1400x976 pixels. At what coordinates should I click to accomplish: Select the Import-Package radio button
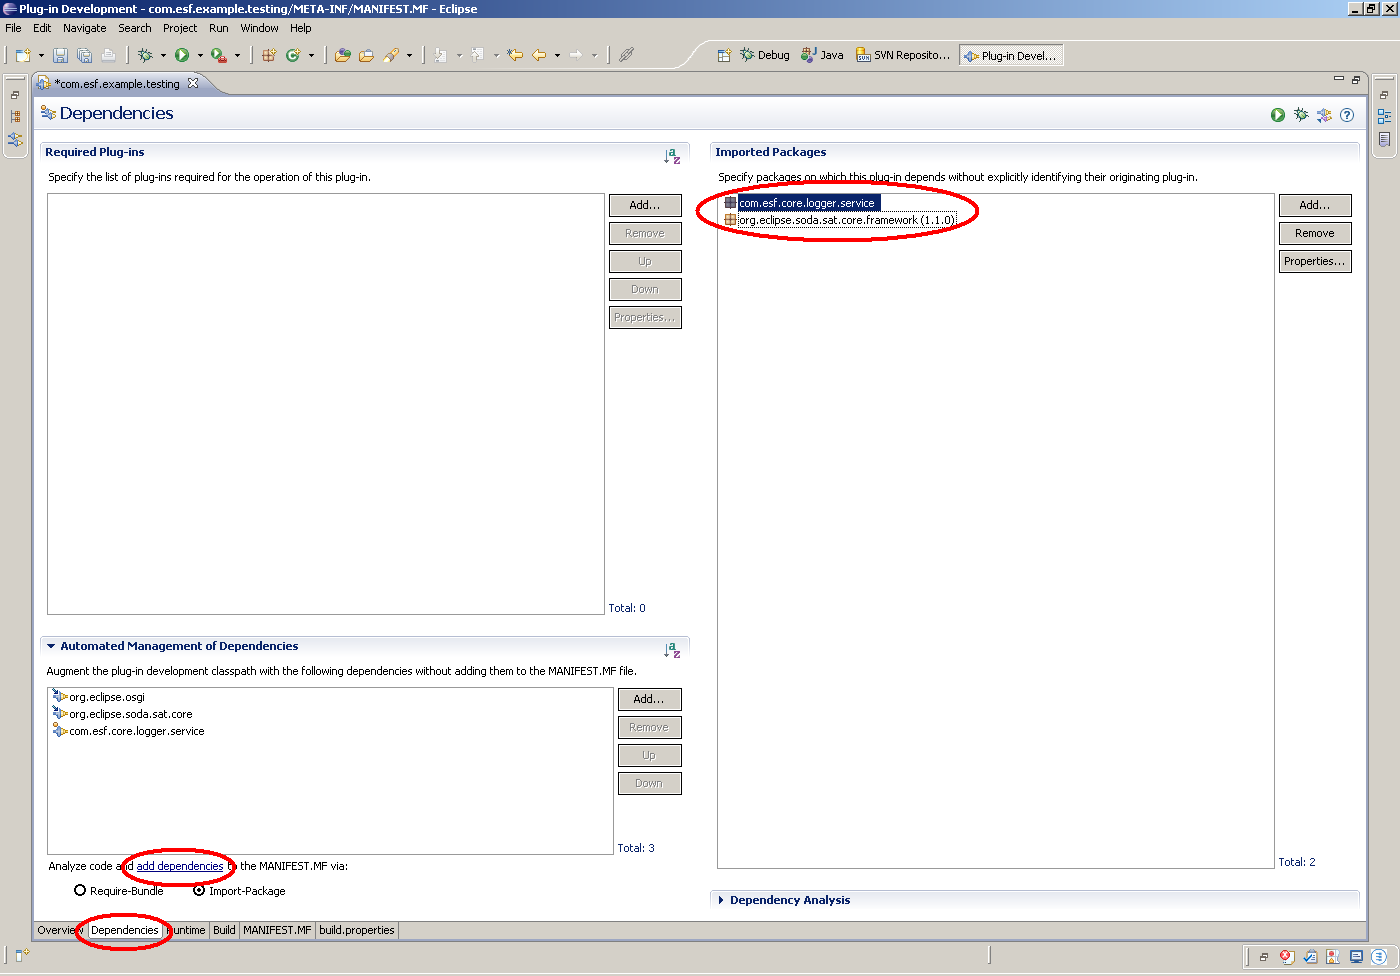pos(199,890)
